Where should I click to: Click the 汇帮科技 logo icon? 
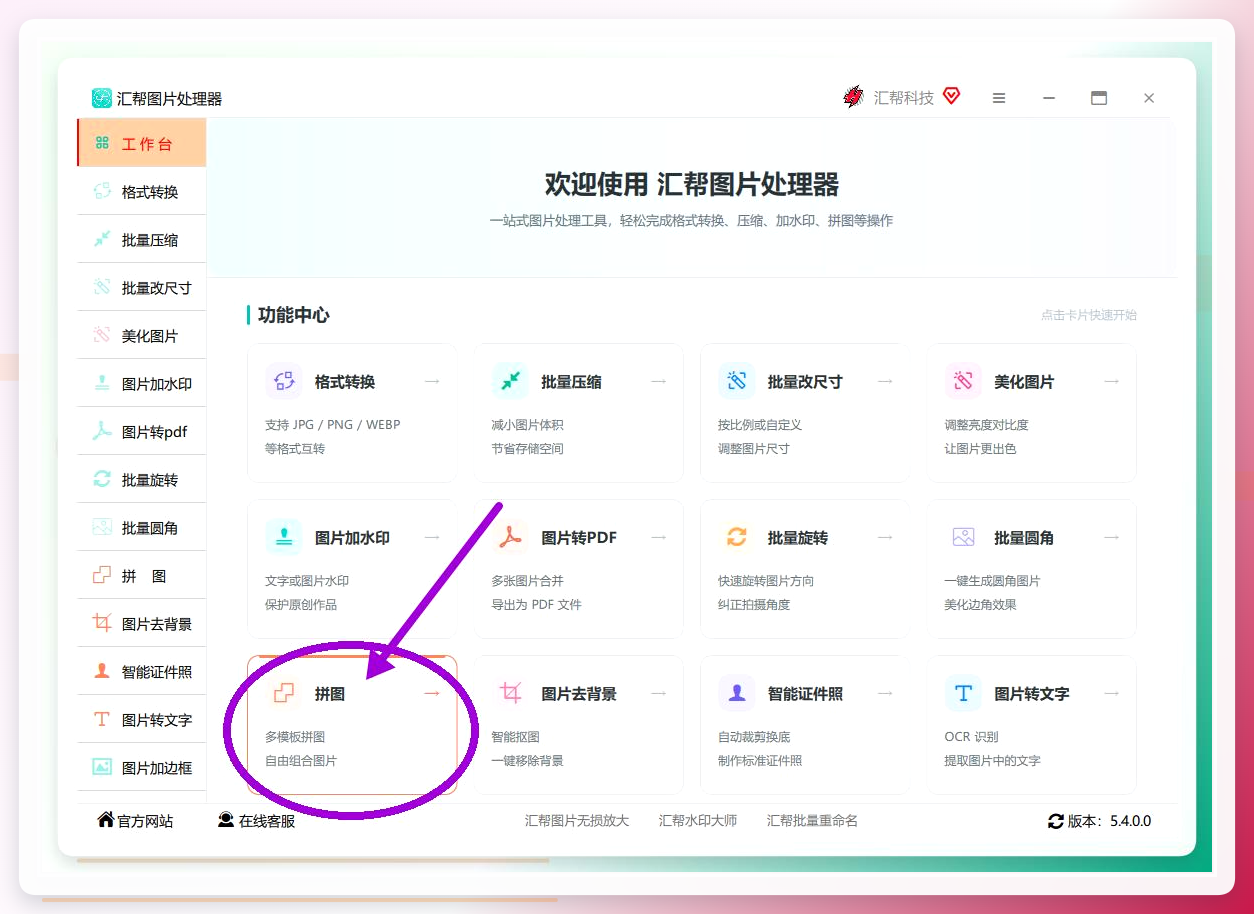pyautogui.click(x=853, y=97)
